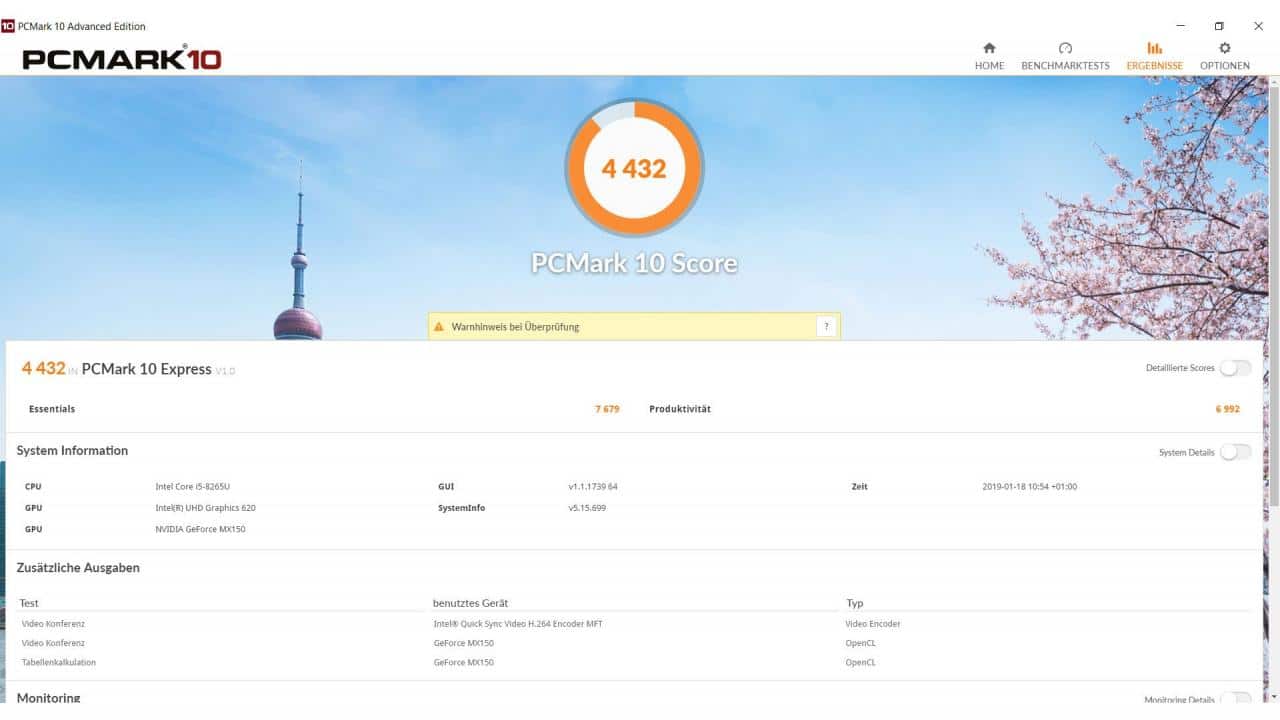1280x720 pixels.
Task: Expand the Zusätzliche Ausgaben section
Action: [79, 567]
